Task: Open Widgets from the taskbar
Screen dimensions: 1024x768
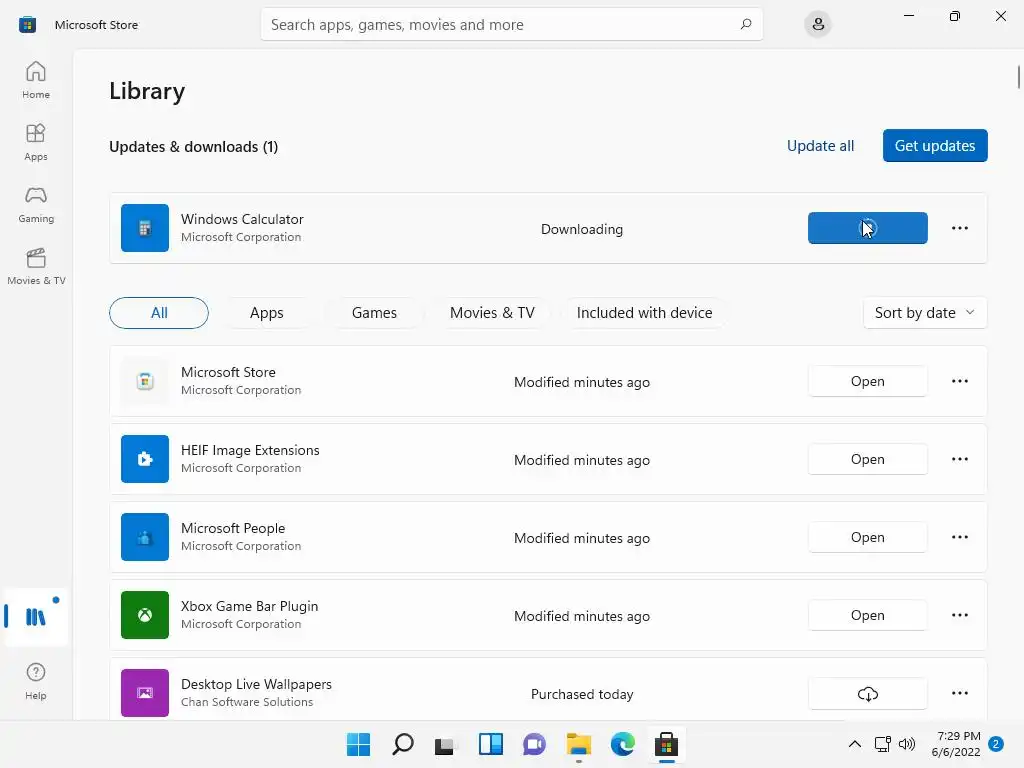Action: pos(490,744)
